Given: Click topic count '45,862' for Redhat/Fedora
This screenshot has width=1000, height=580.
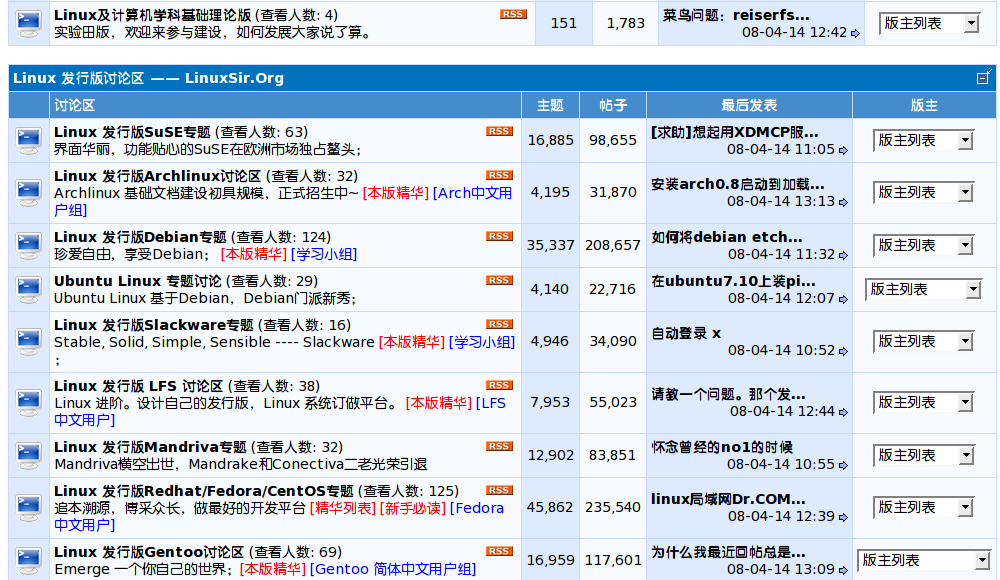Looking at the screenshot, I should [550, 507].
